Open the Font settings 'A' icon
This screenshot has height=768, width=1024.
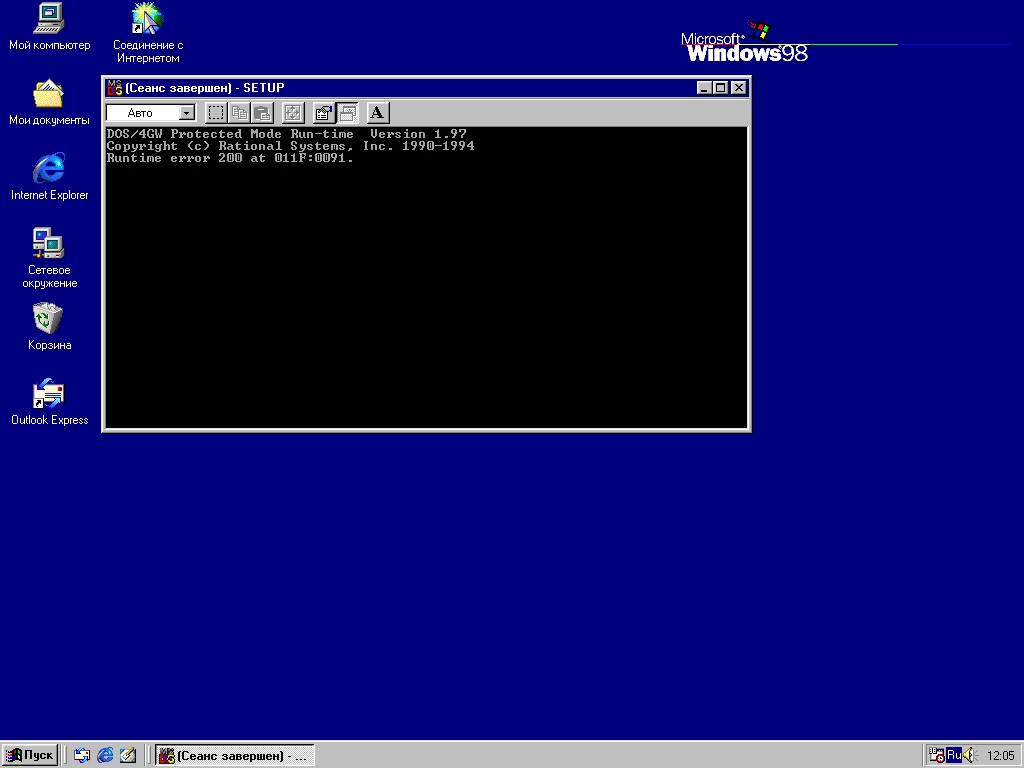[377, 113]
